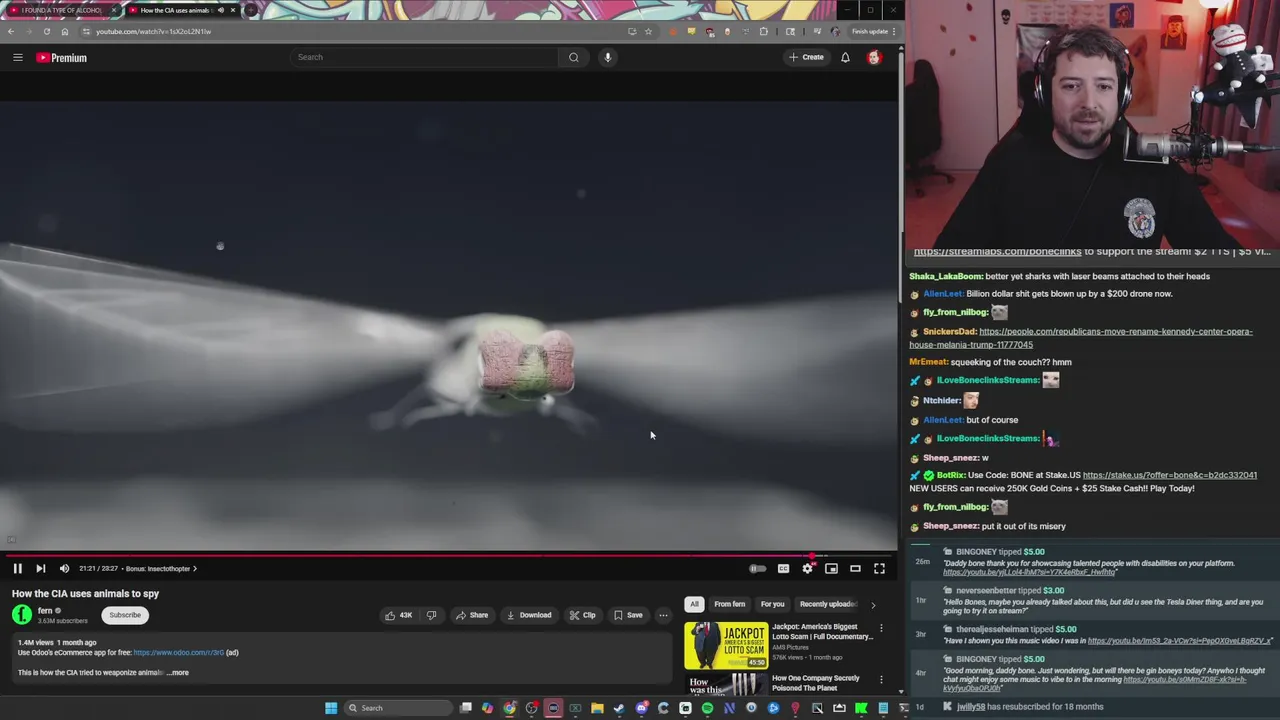Open the Jackpot Lotto Scam thumbnail
Image resolution: width=1280 pixels, height=720 pixels.
tap(726, 645)
